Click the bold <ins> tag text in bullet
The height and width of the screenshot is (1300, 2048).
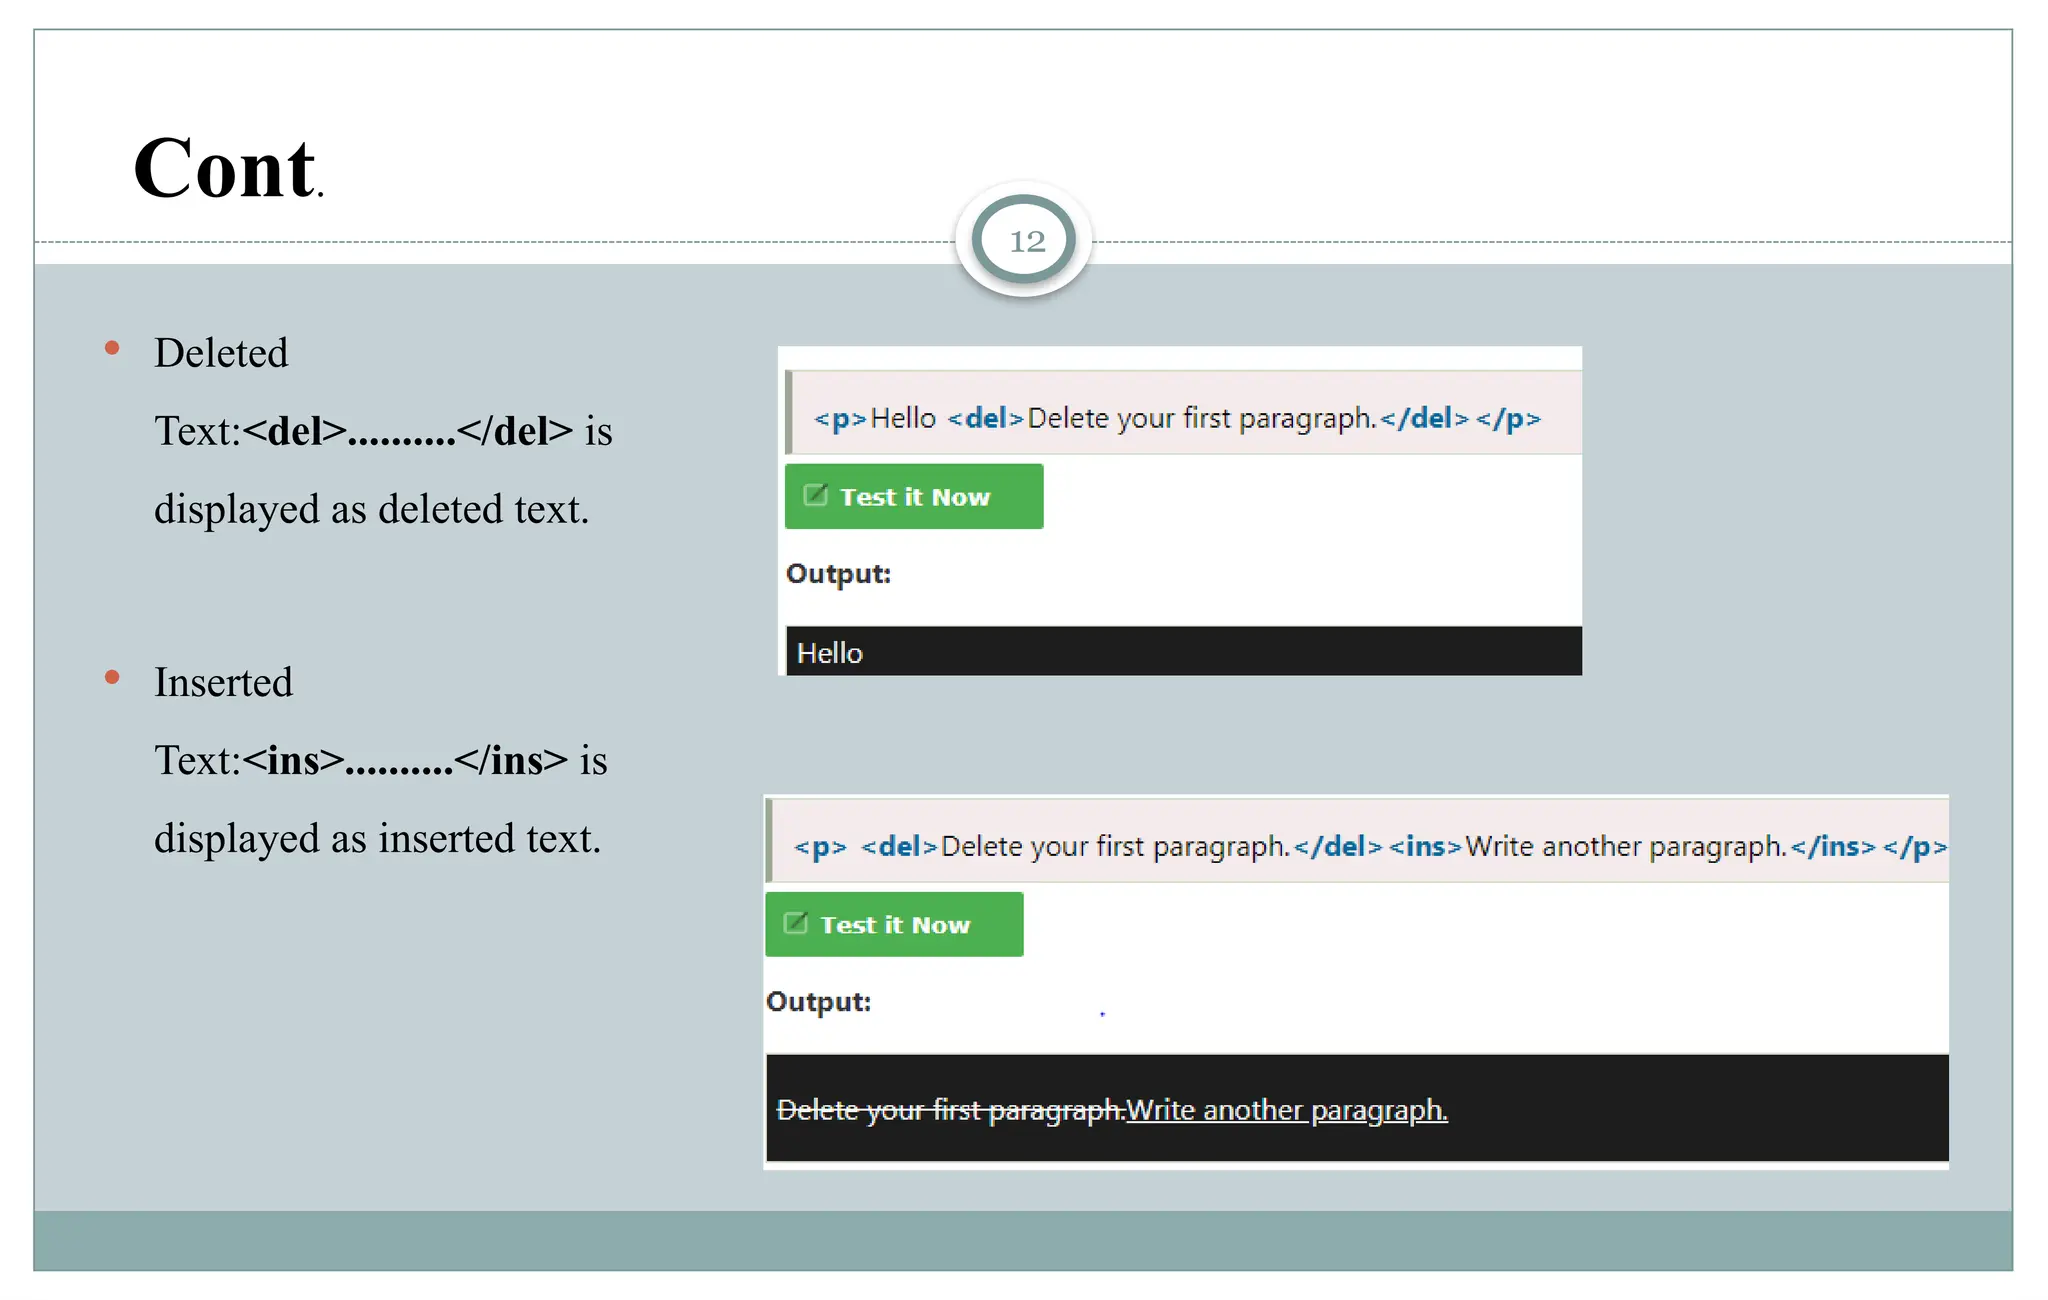[x=293, y=760]
